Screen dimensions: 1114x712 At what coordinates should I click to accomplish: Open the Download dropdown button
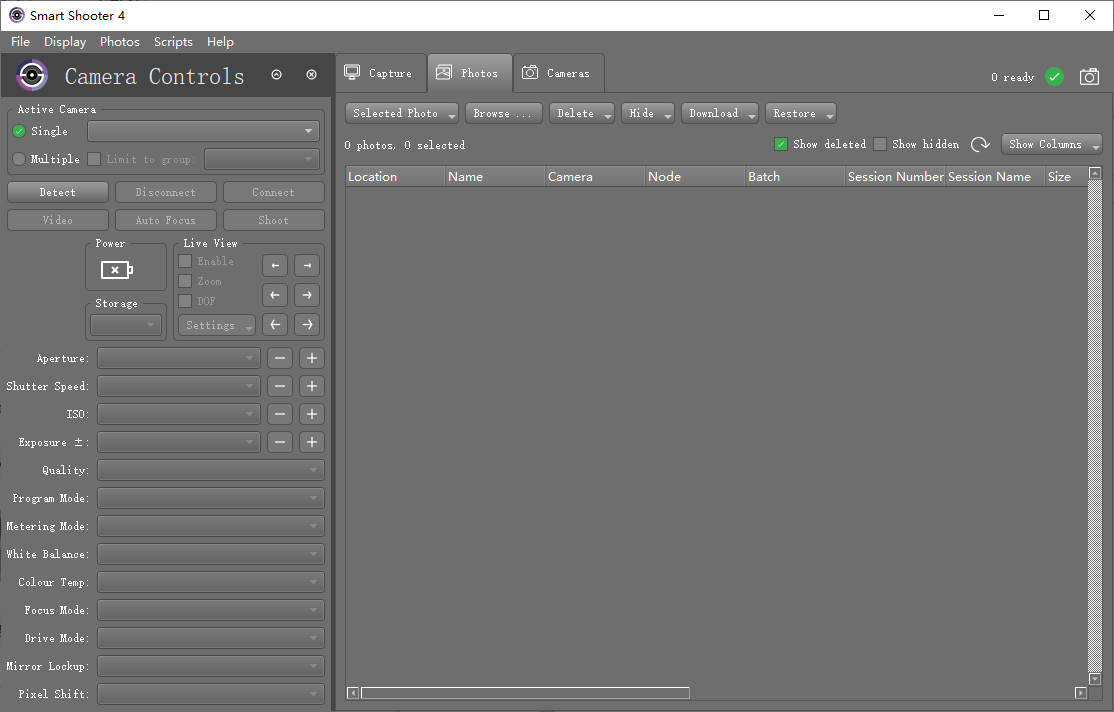click(x=720, y=113)
